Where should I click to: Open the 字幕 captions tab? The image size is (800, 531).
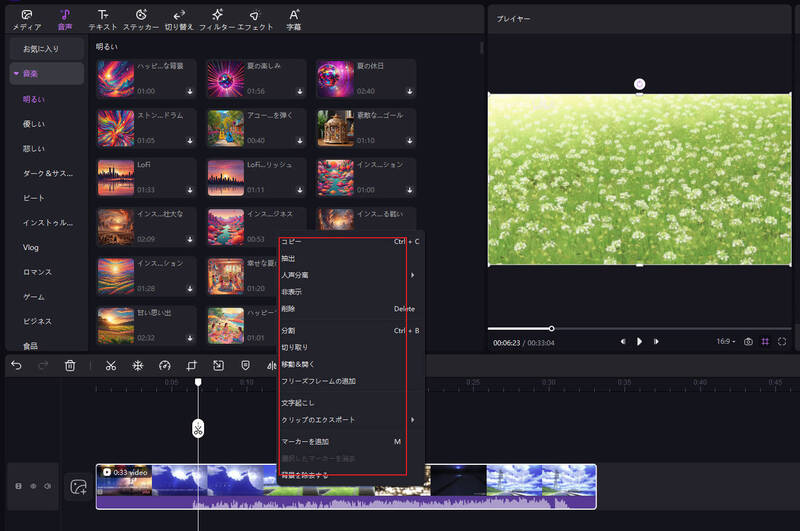click(293, 20)
